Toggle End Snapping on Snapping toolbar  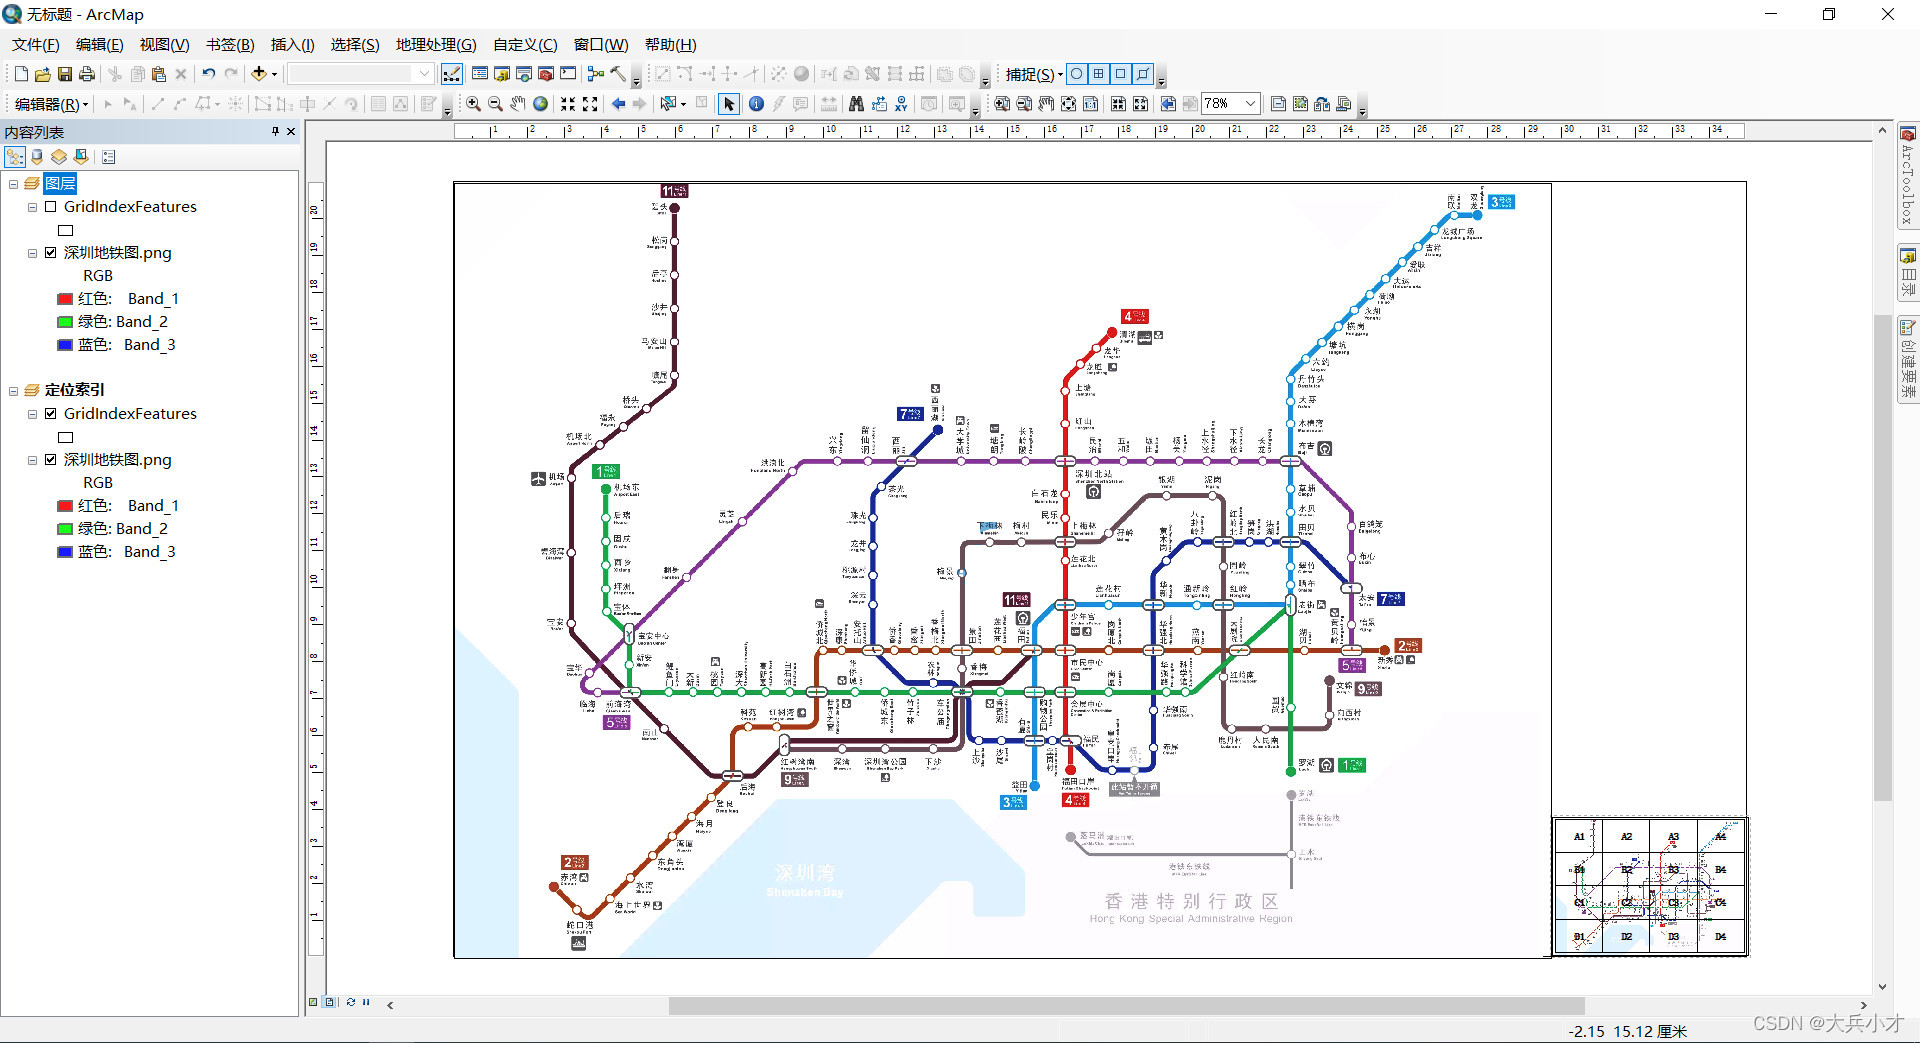pos(1099,74)
